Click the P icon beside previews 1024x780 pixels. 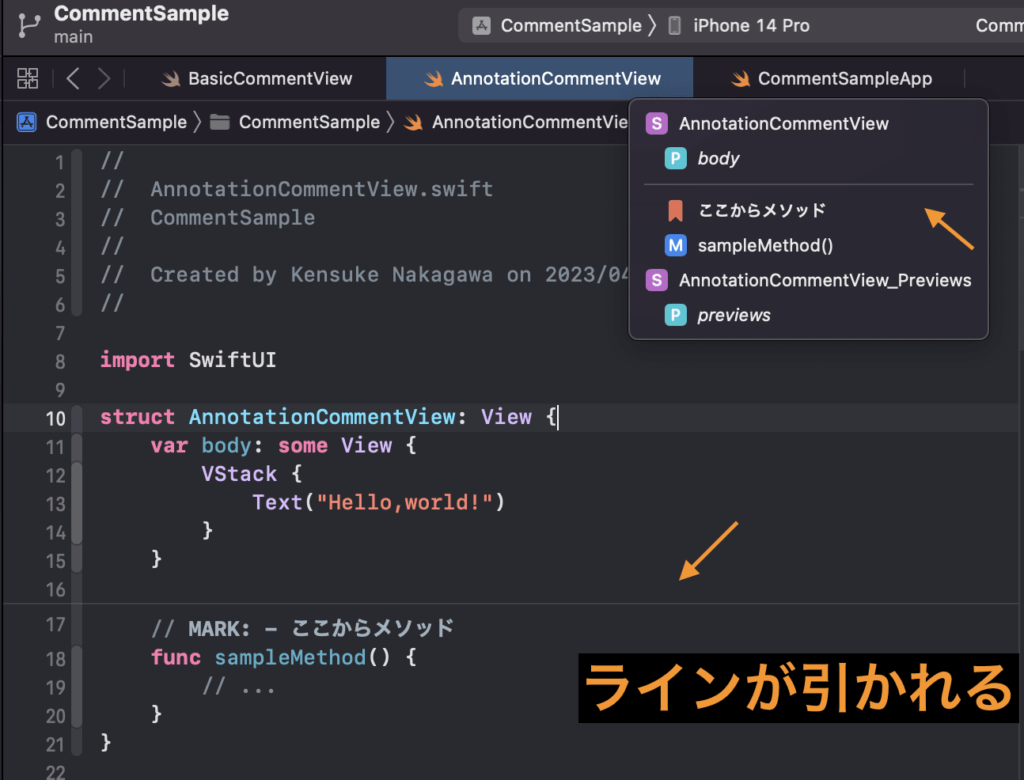point(675,315)
